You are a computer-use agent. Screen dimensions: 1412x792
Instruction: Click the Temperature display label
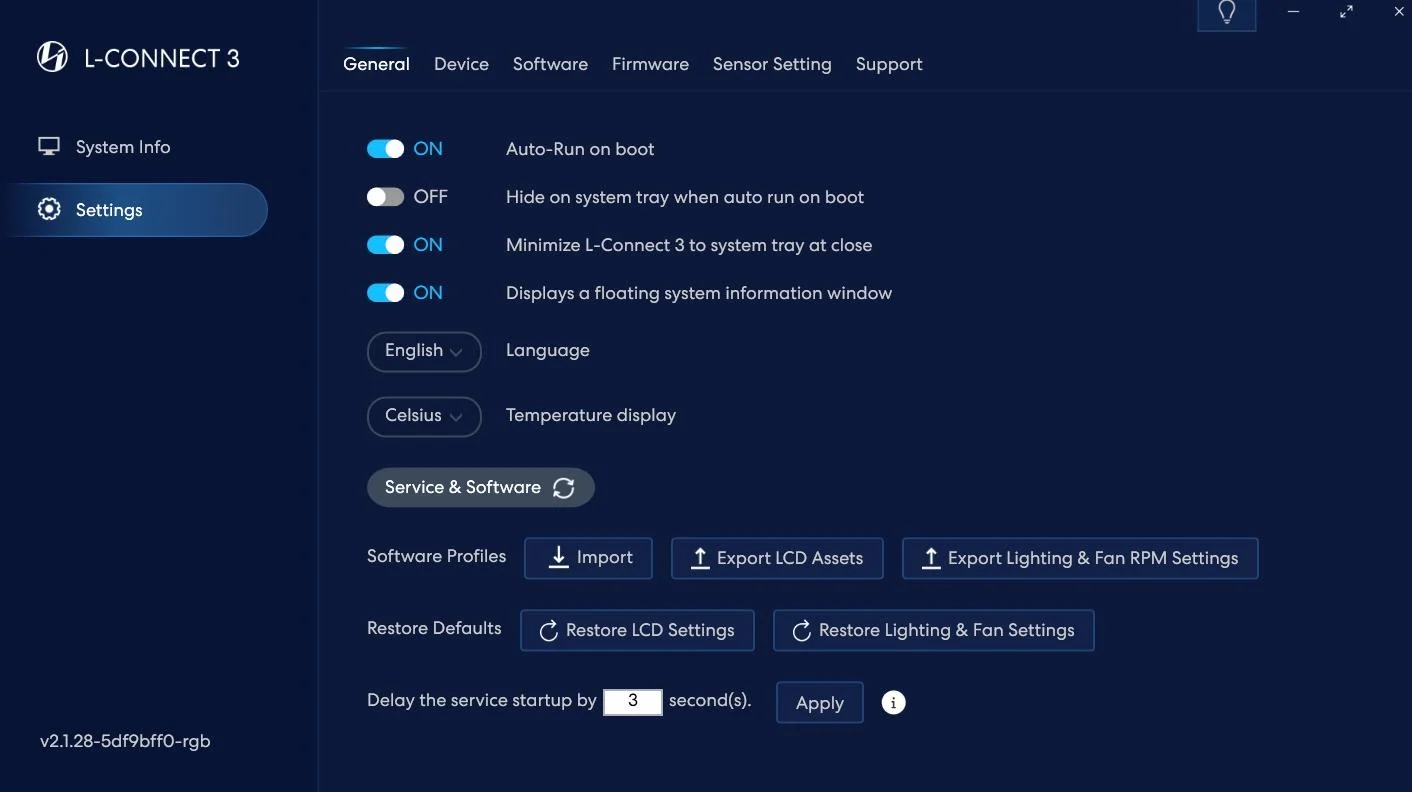click(x=591, y=415)
